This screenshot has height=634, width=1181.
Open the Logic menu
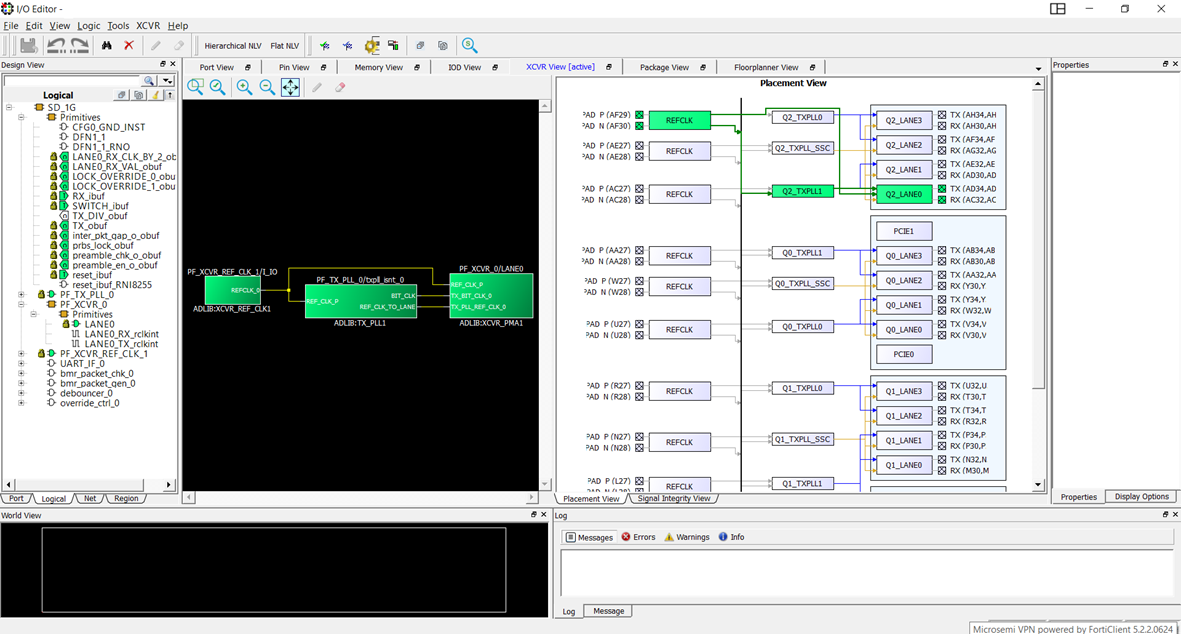coord(89,25)
